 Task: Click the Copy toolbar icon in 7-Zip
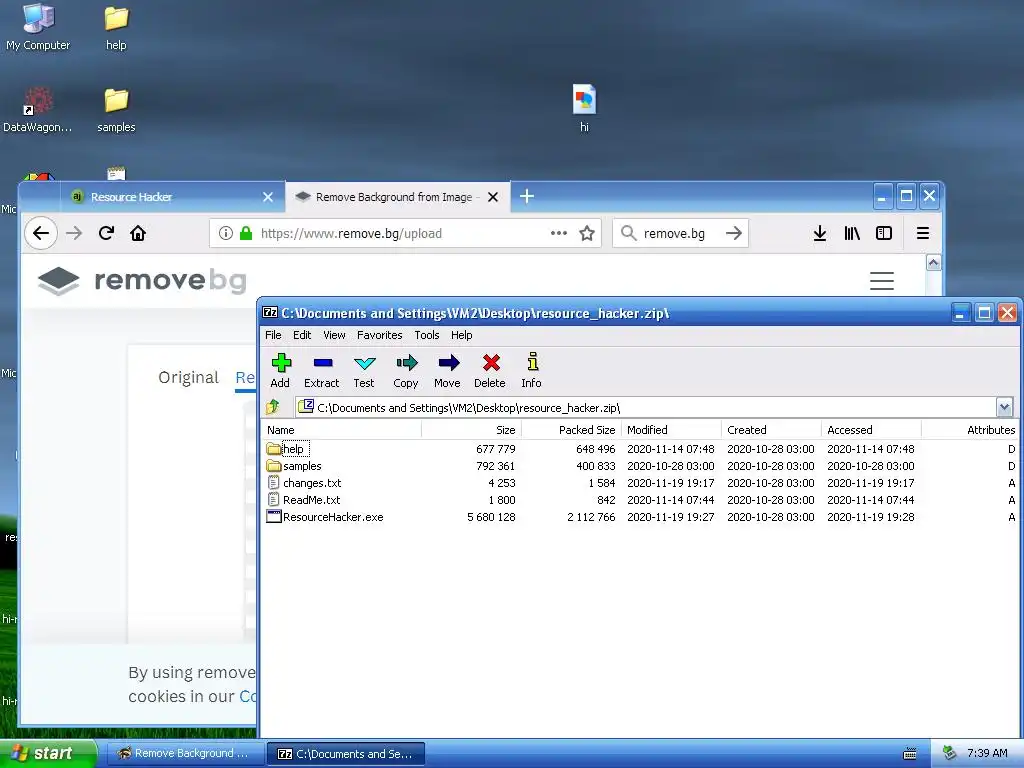point(406,370)
